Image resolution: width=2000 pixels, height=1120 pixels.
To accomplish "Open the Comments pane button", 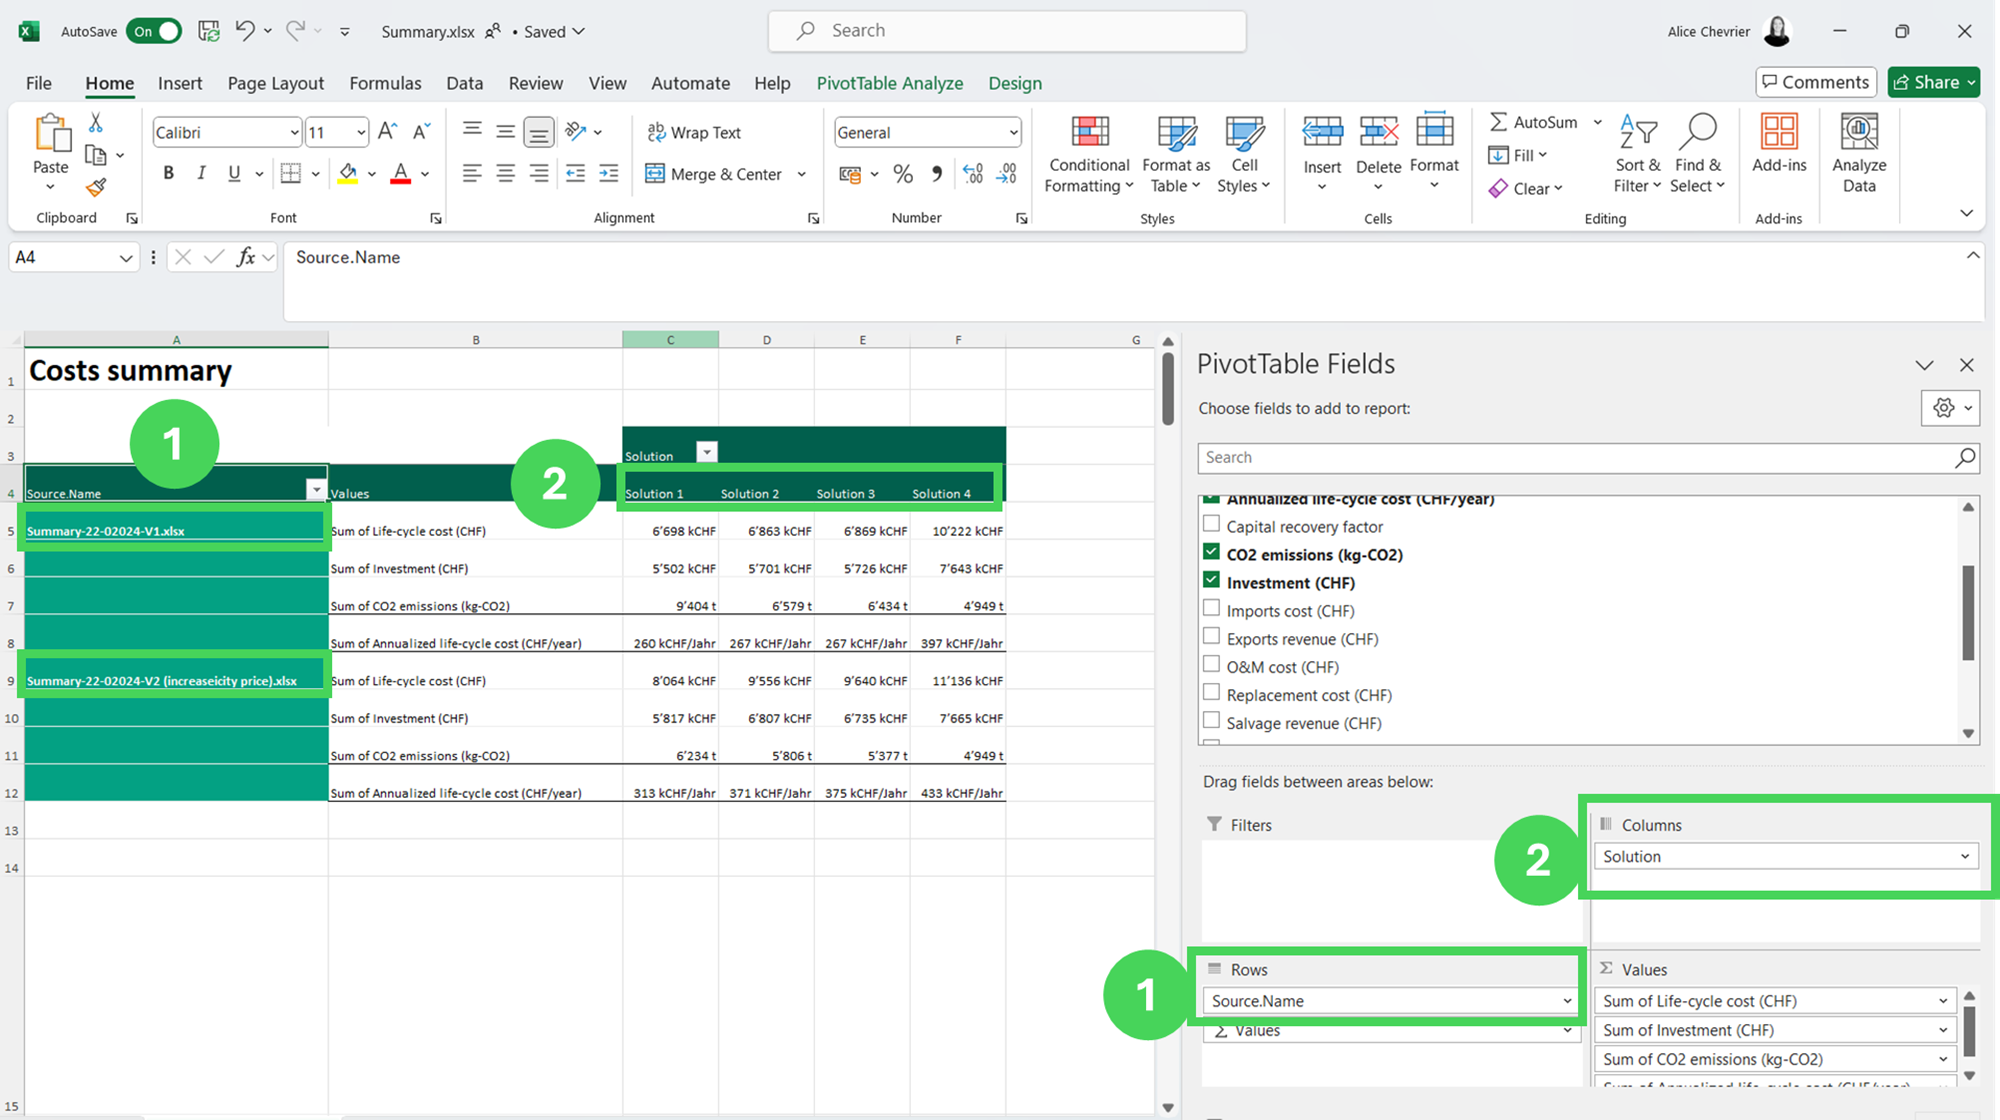I will click(1815, 82).
